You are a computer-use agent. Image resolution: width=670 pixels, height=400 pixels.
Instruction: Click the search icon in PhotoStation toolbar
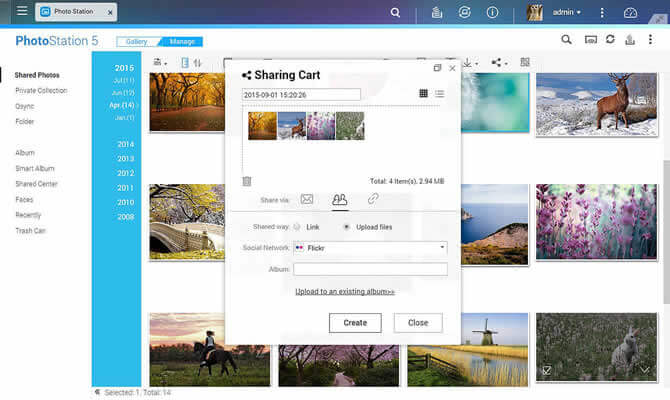tap(566, 40)
